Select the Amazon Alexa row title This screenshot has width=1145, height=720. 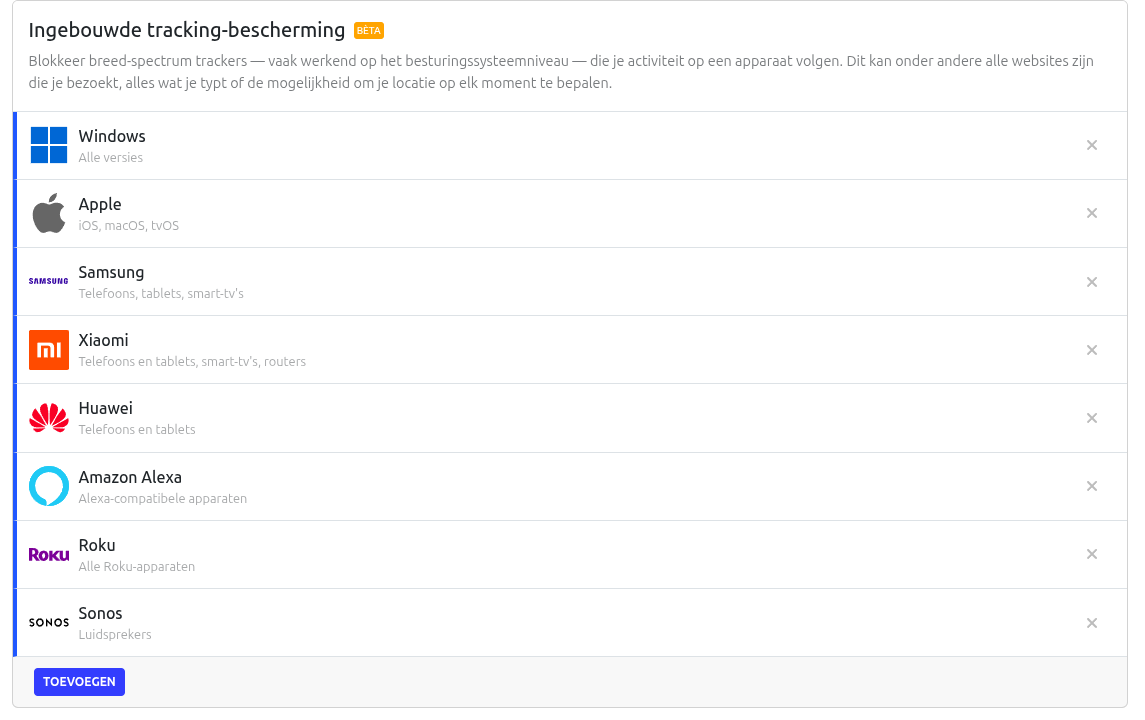130,478
